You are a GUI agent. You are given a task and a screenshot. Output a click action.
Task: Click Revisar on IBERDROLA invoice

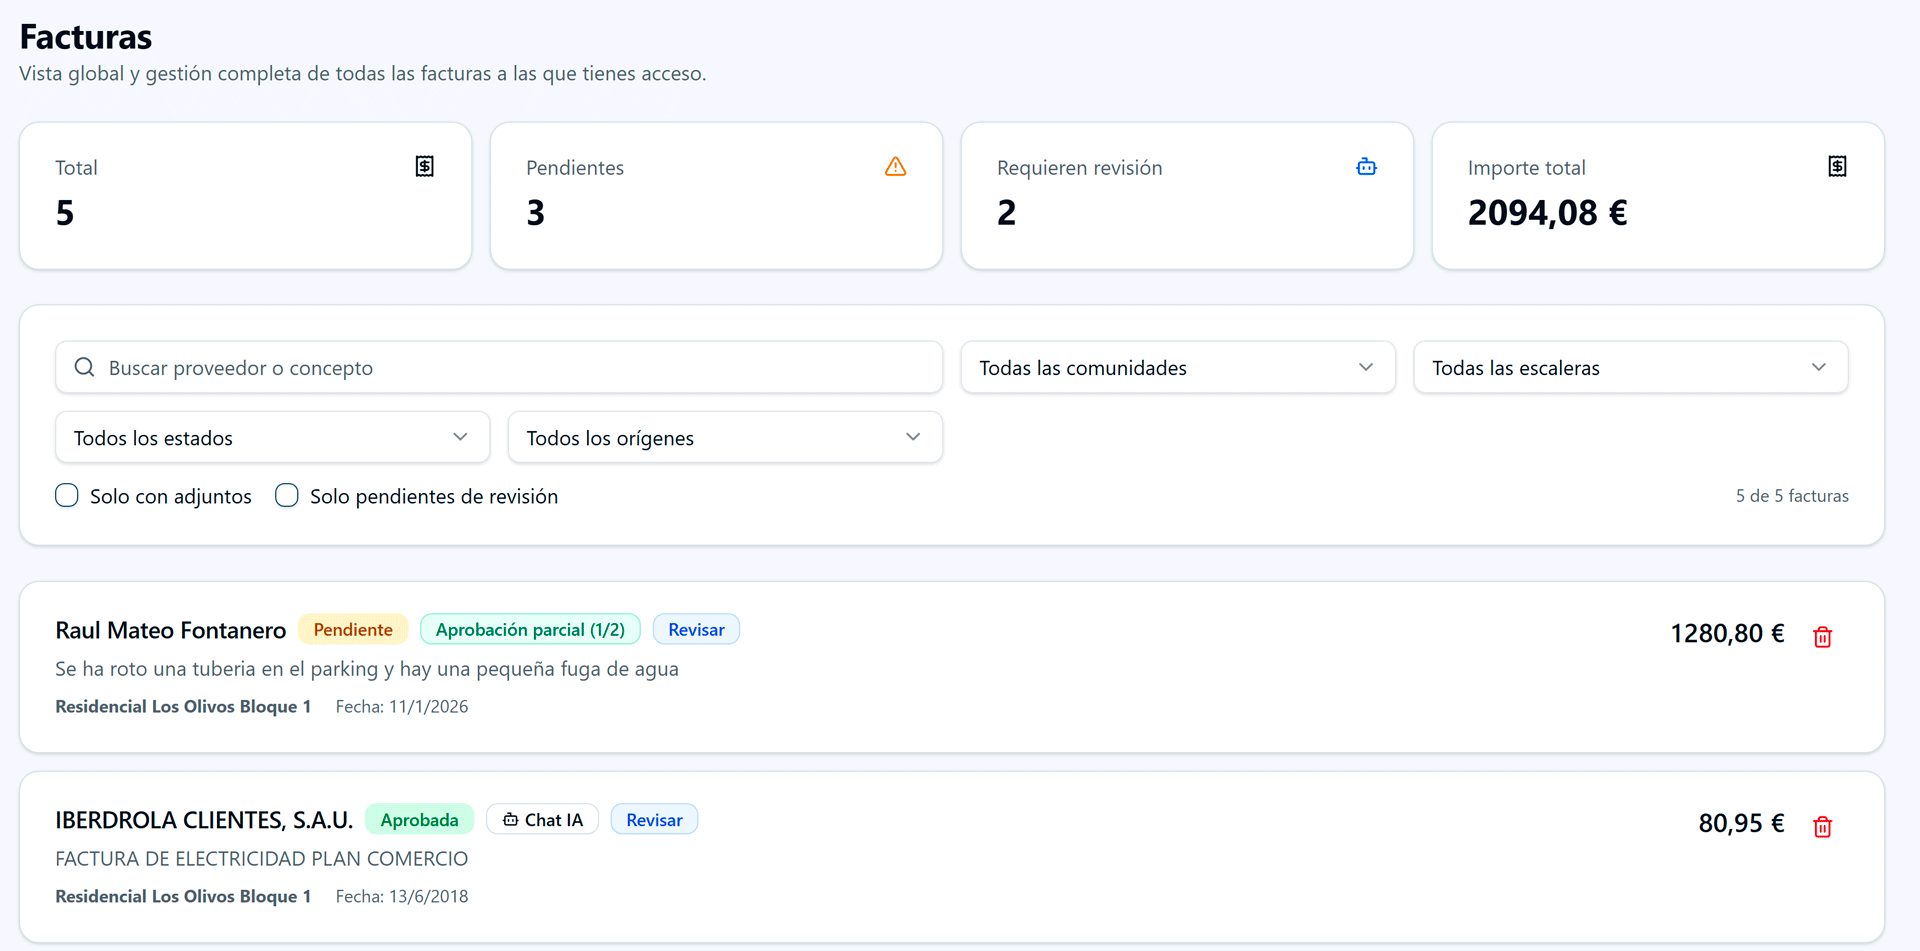click(654, 819)
